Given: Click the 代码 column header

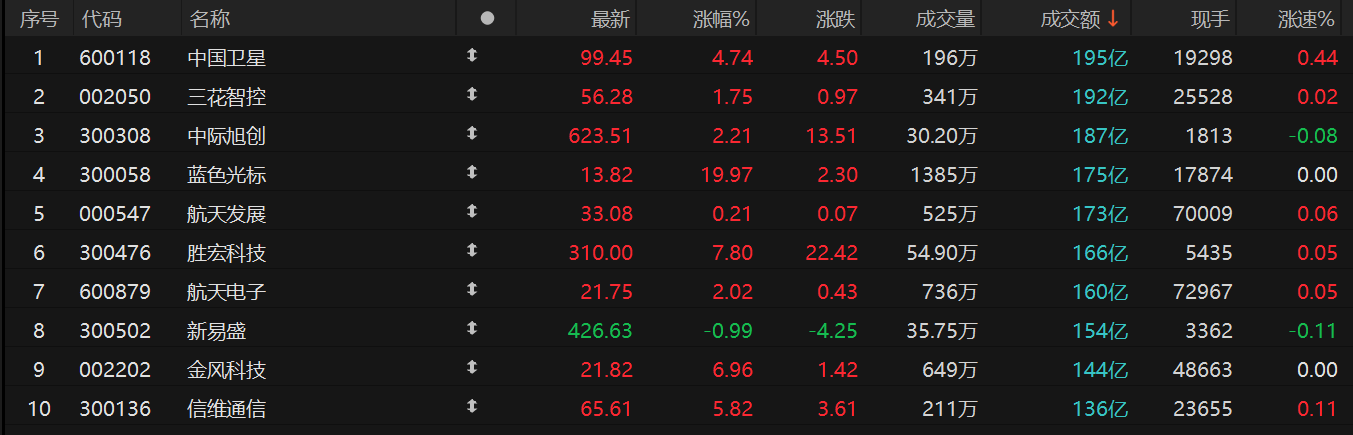Looking at the screenshot, I should coord(101,18).
